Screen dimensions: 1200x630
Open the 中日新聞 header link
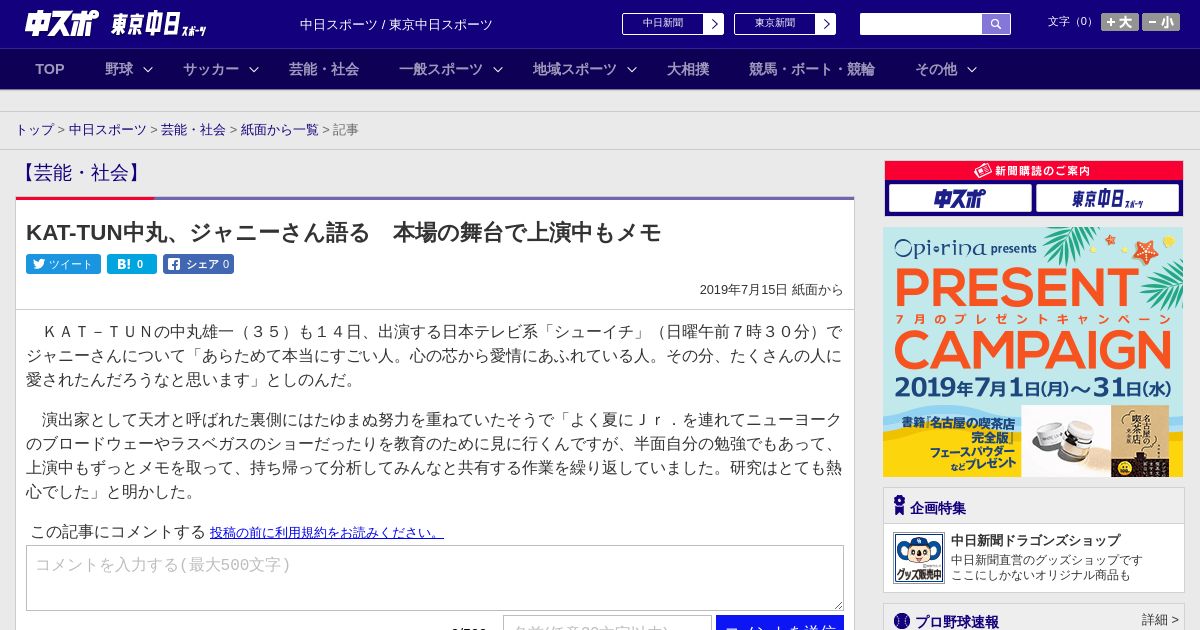tap(672, 24)
